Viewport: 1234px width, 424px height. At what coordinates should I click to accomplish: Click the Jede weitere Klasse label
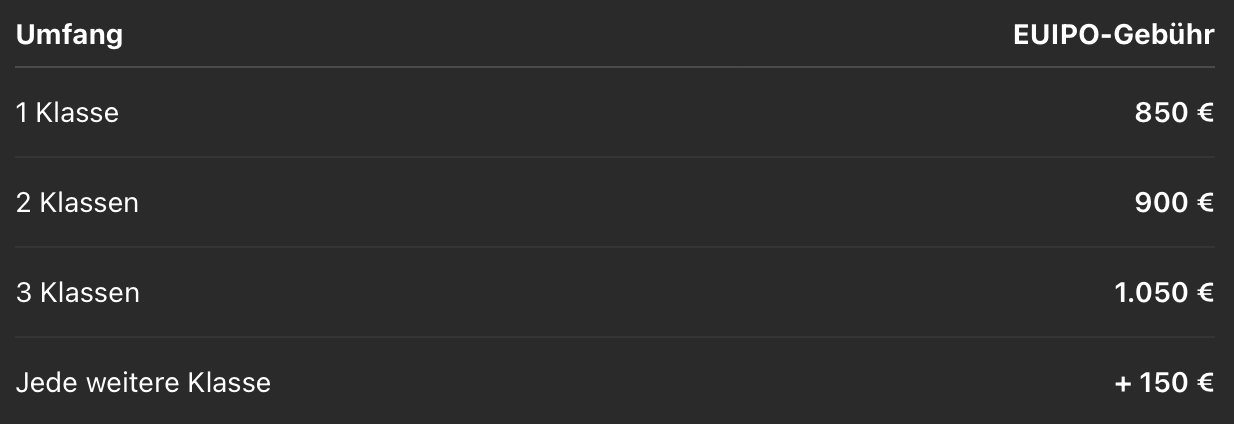coord(143,383)
